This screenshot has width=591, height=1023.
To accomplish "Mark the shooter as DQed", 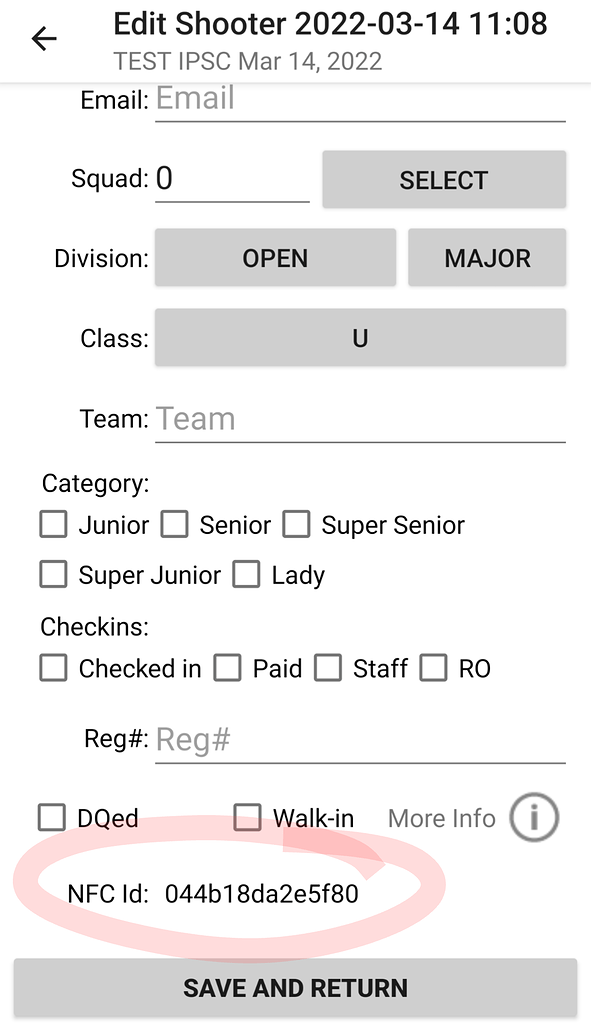I will click(x=51, y=817).
